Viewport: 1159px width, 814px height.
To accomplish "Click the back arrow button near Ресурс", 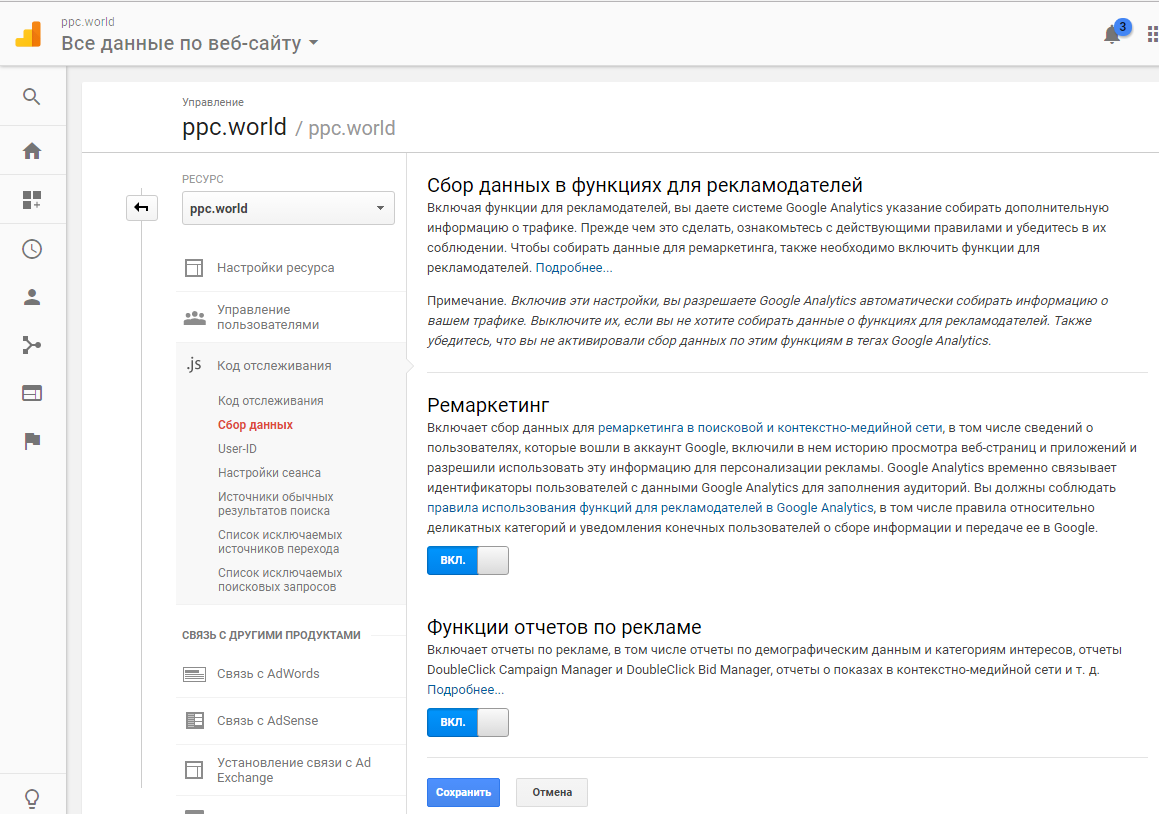I will click(x=141, y=208).
